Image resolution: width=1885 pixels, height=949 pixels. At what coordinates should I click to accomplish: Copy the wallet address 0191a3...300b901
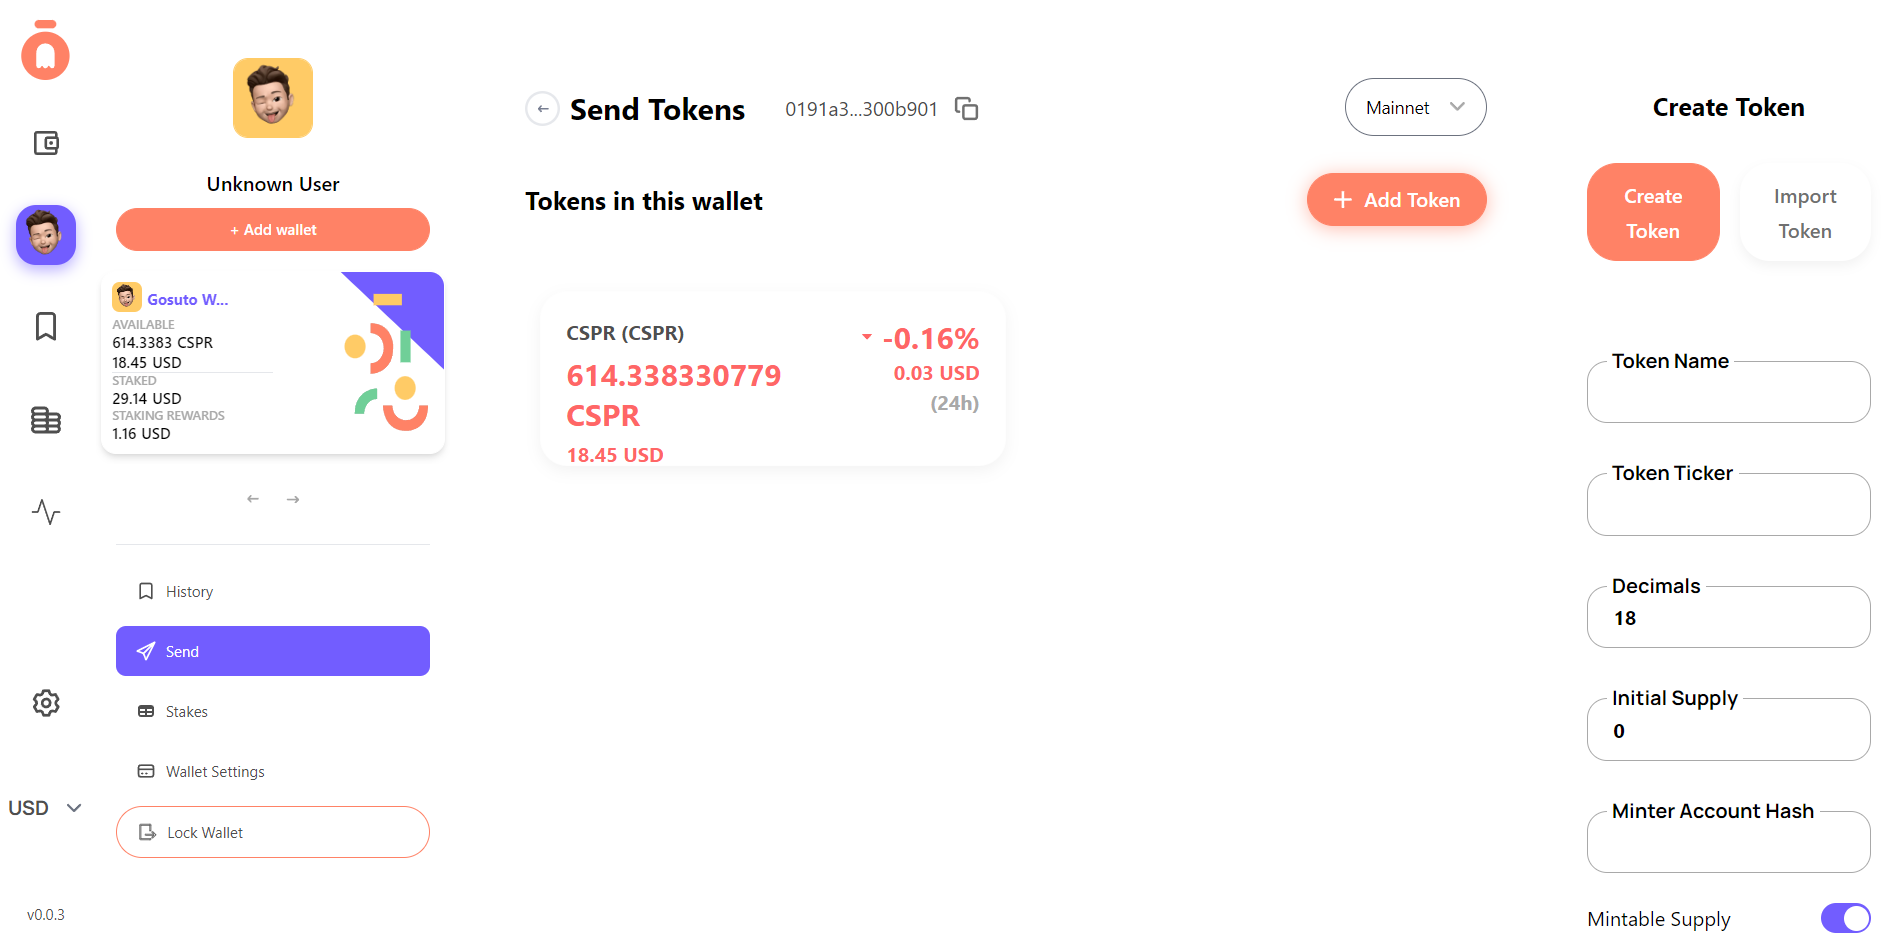point(966,108)
